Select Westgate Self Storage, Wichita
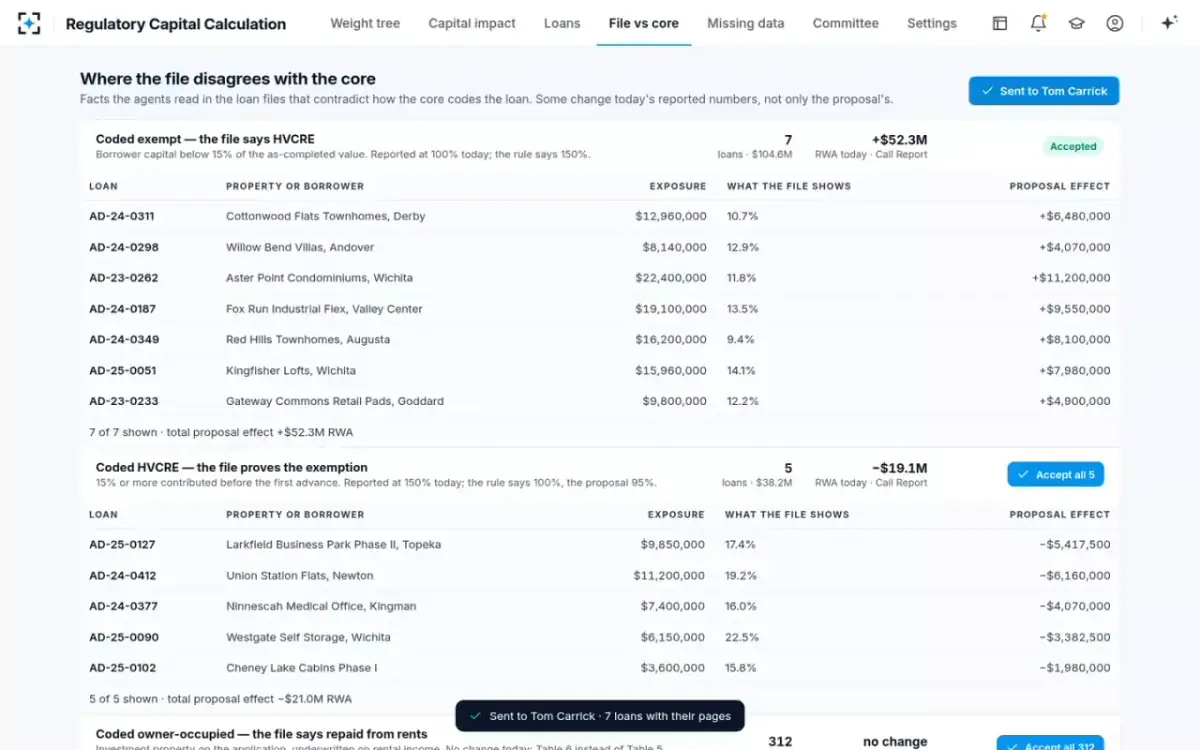 [x=308, y=637]
